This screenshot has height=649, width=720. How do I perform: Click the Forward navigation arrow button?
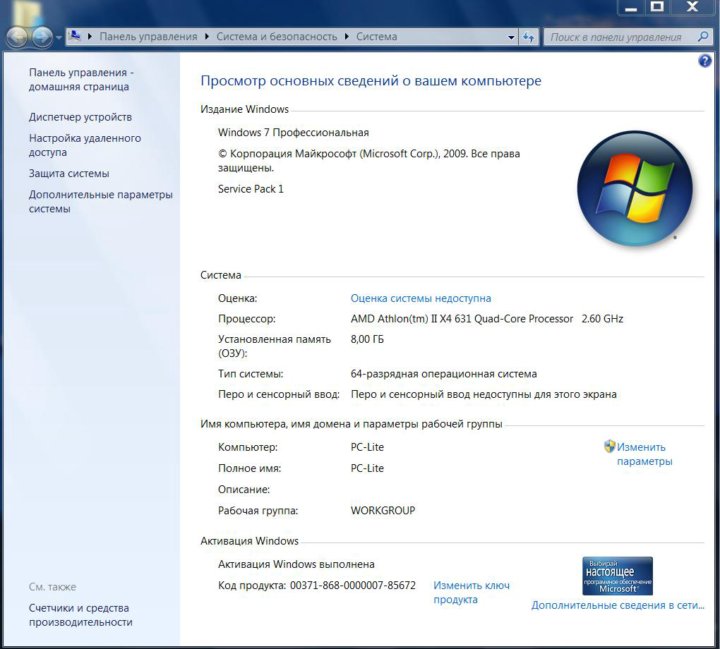(42, 37)
